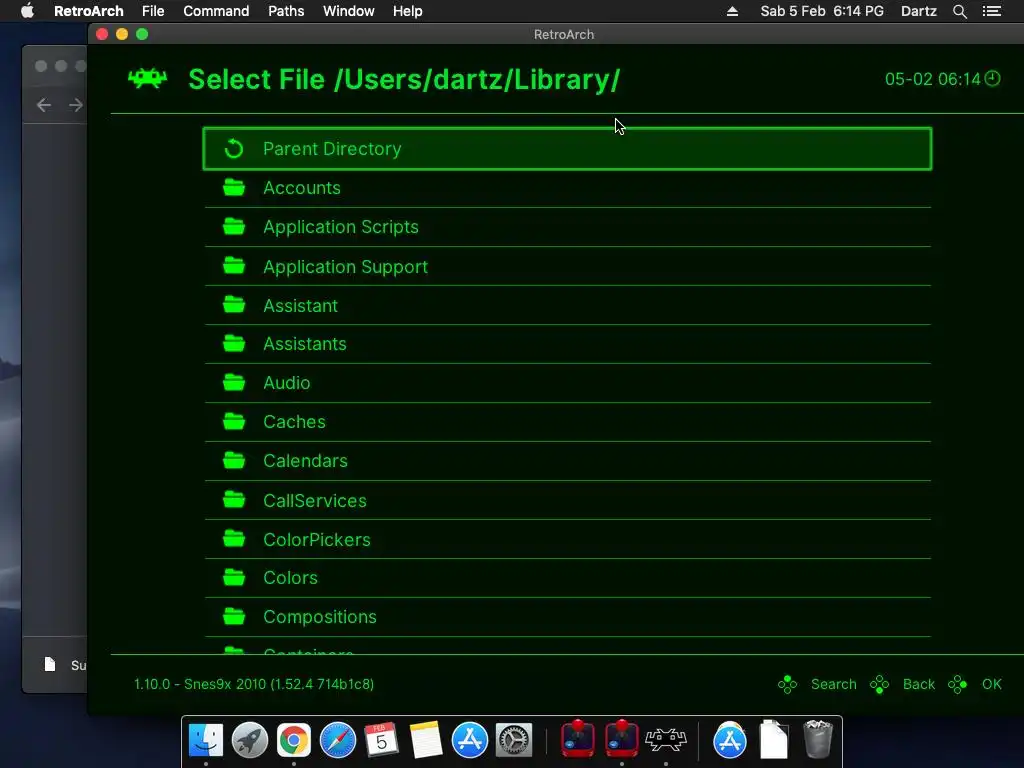This screenshot has width=1024, height=768.
Task: Open the Caches folder name
Action: tap(295, 422)
